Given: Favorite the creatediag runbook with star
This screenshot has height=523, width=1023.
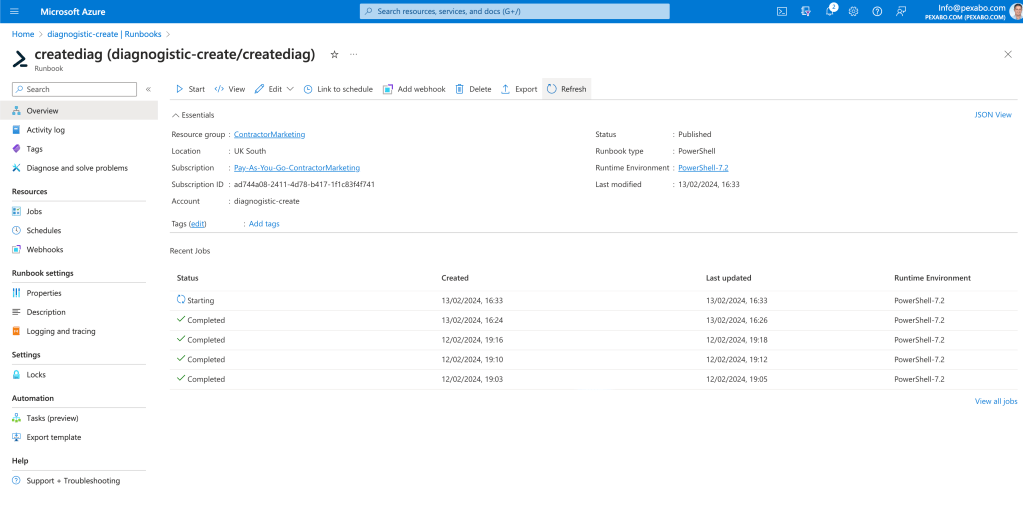Looking at the screenshot, I should (x=334, y=55).
